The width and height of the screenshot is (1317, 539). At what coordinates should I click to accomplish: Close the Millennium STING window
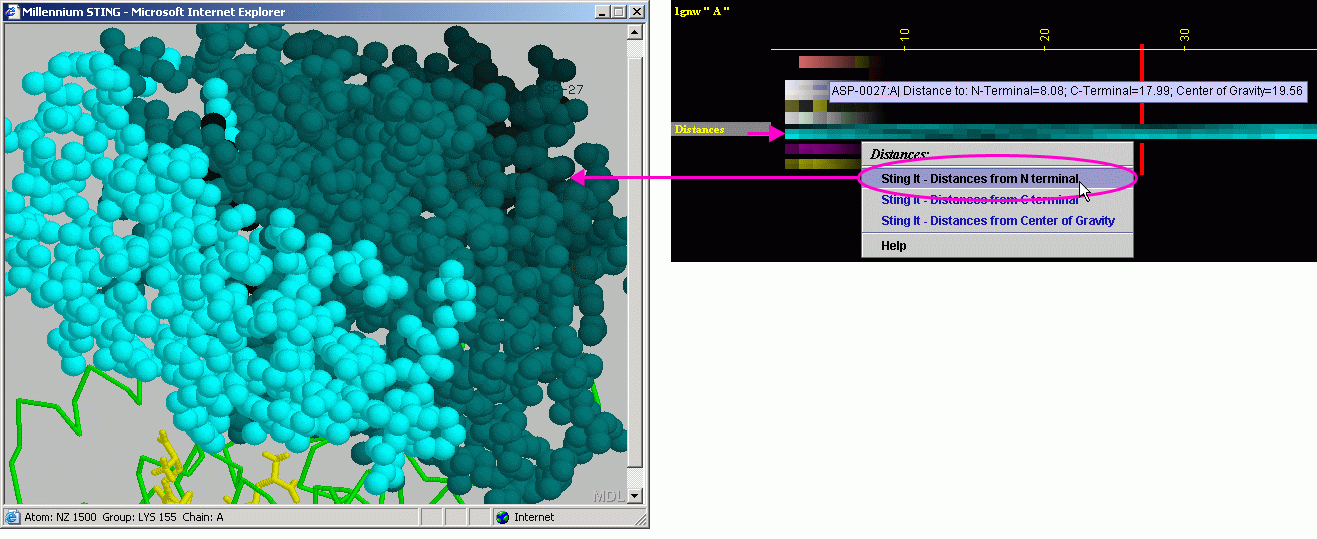point(636,12)
